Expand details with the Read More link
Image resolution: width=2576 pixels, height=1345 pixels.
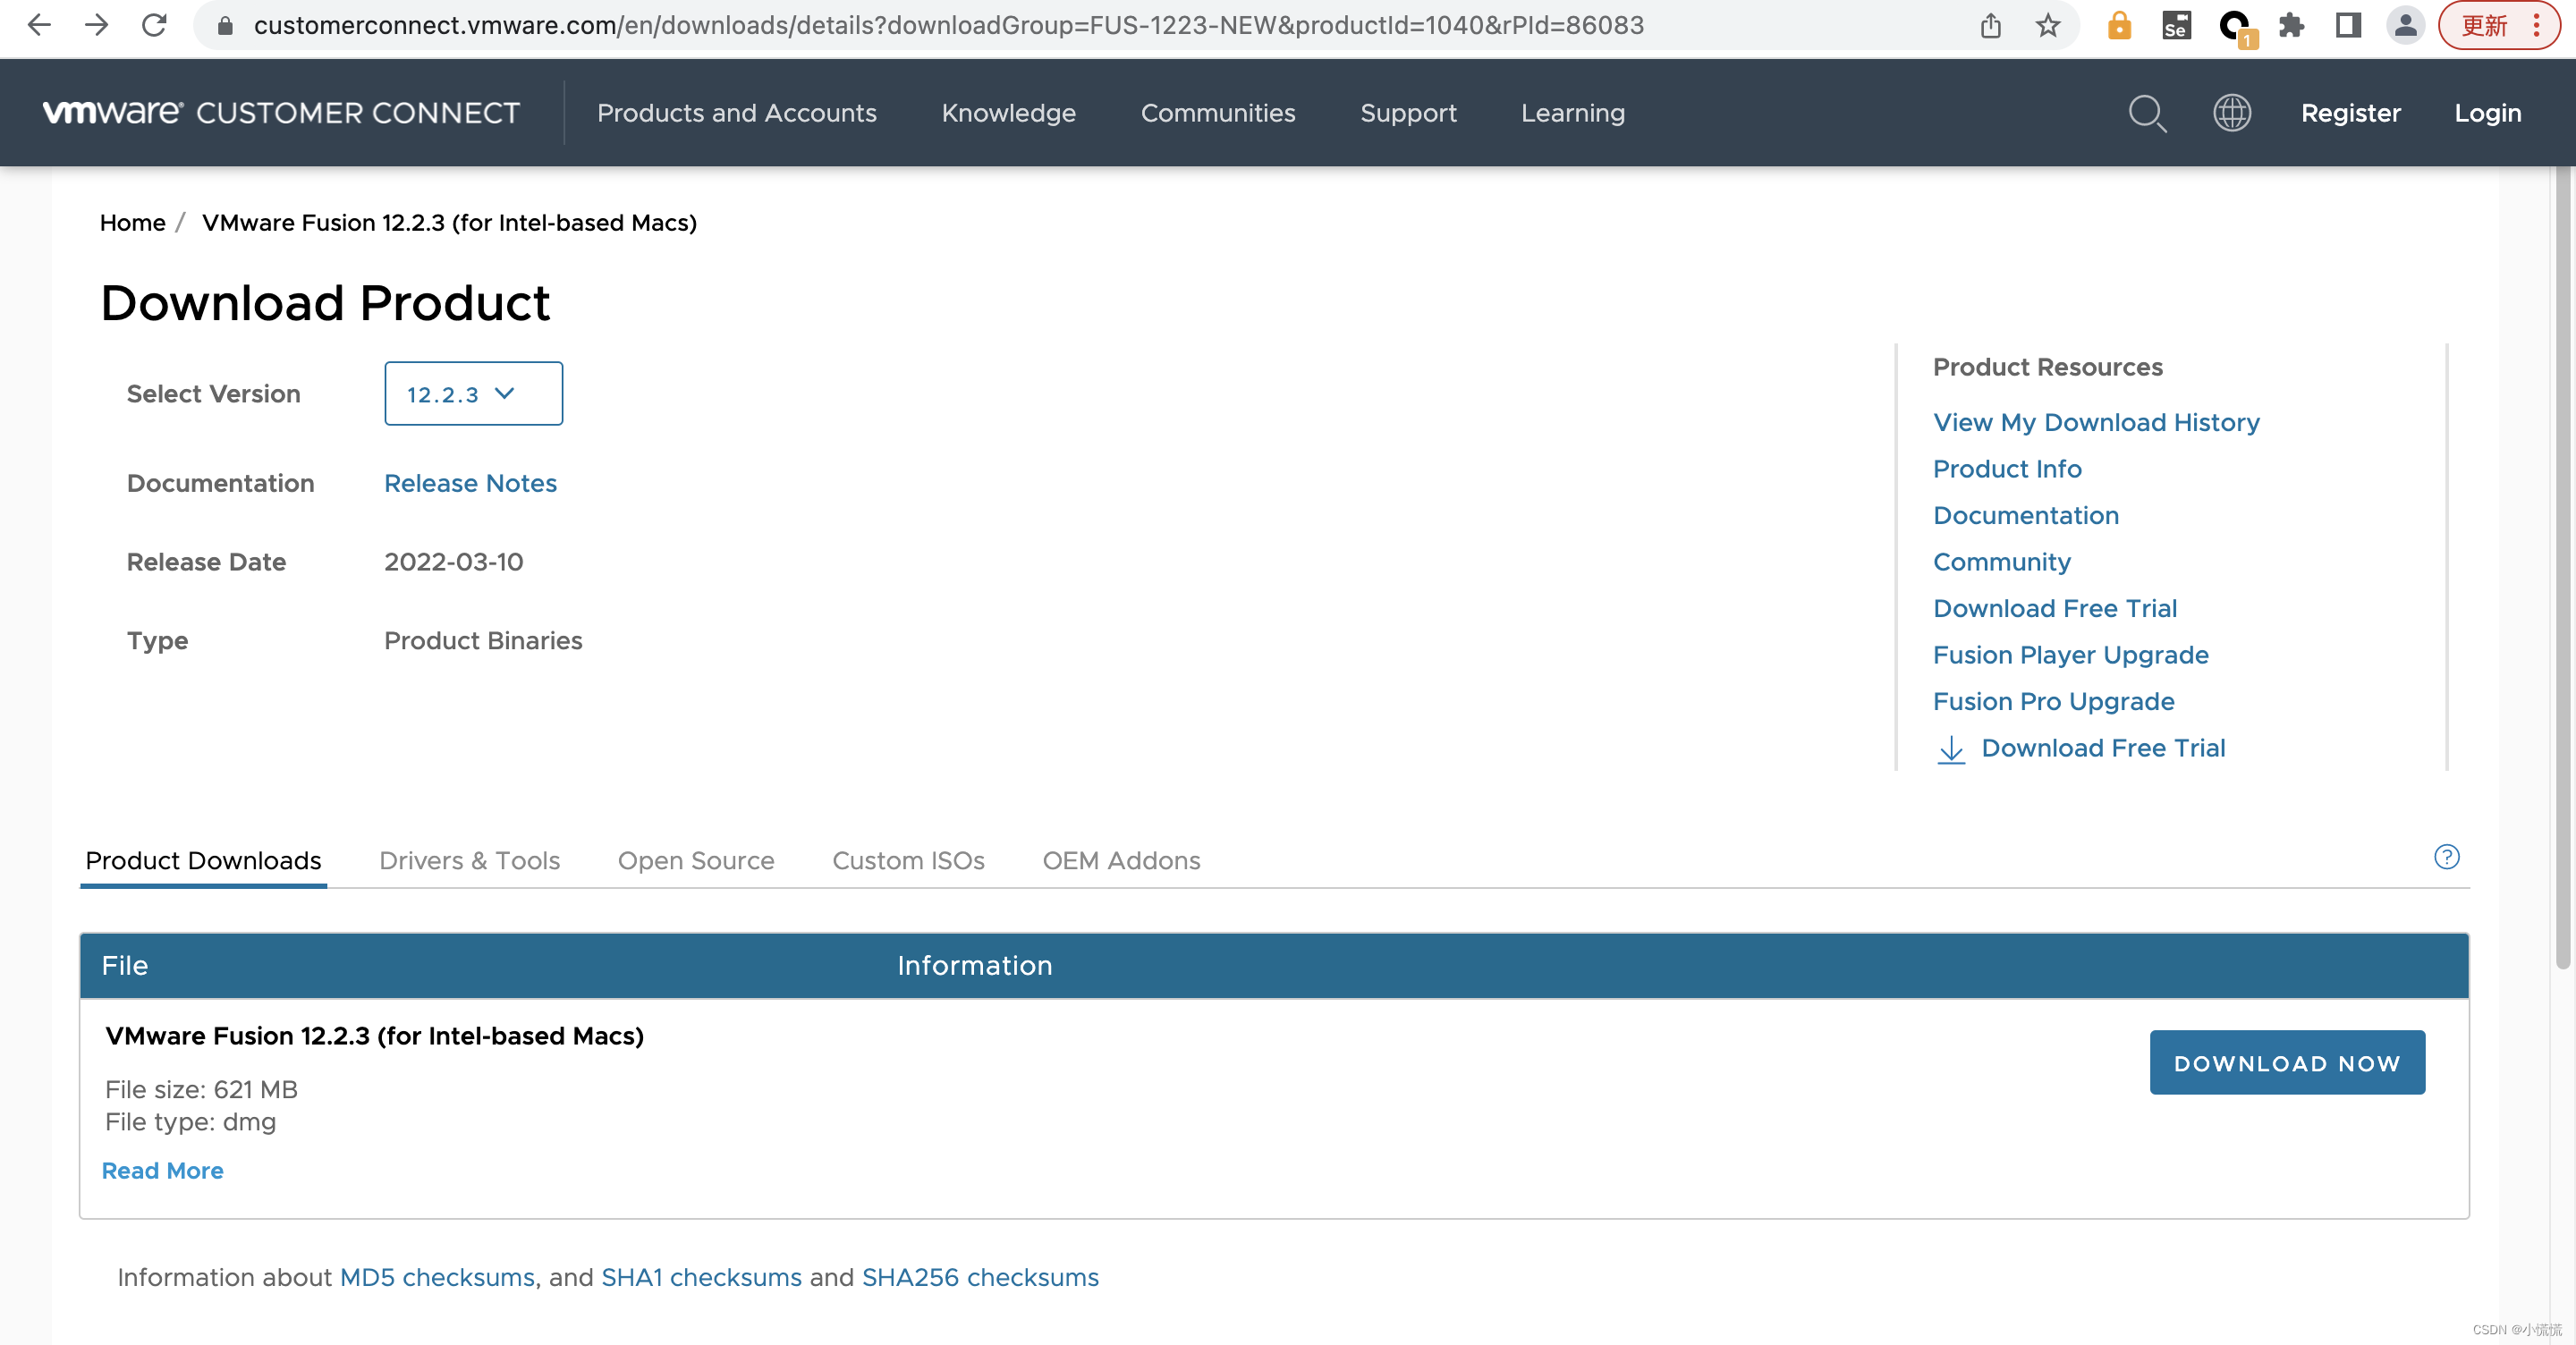[162, 1170]
